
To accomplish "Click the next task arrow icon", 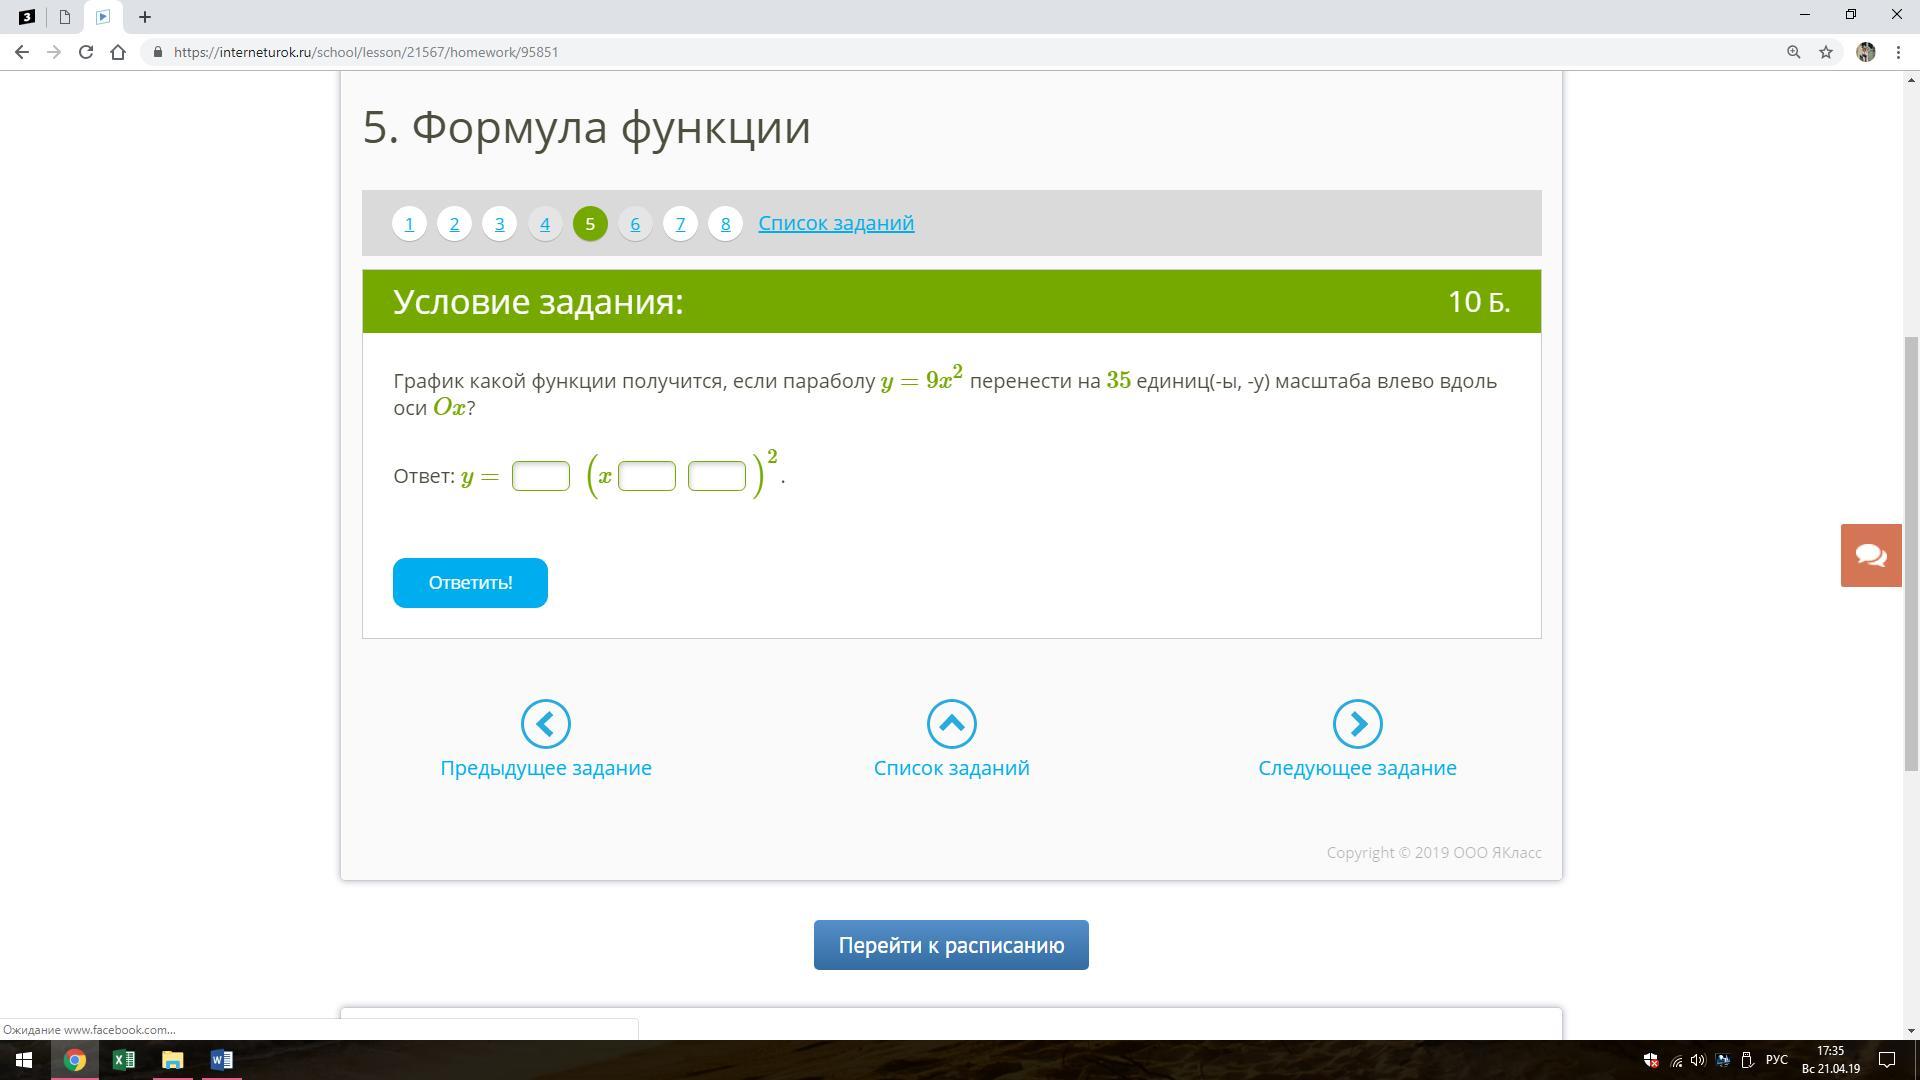I will 1357,724.
